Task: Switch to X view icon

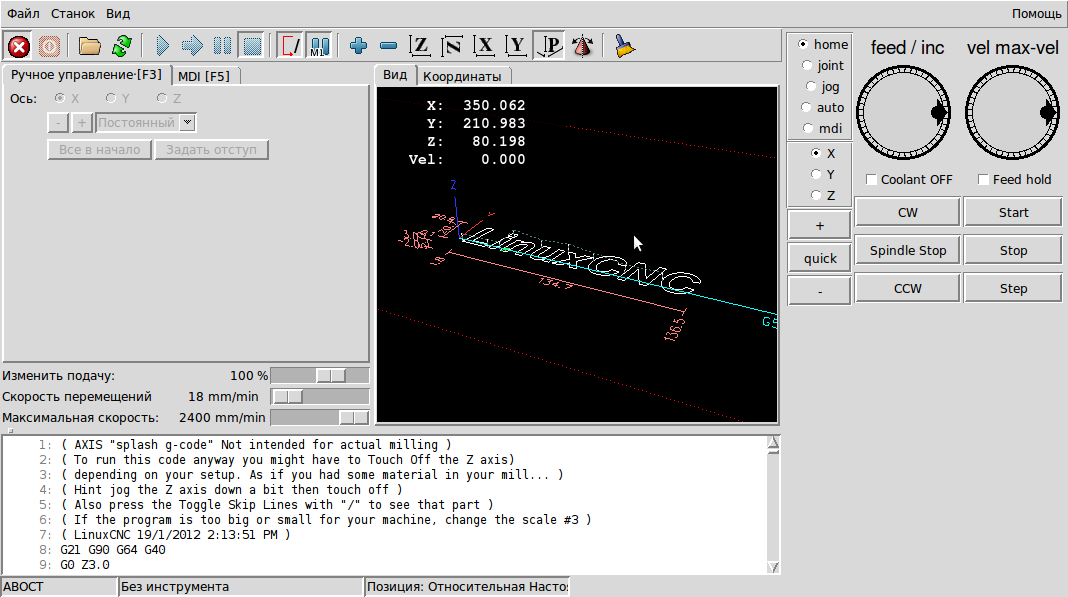Action: [x=484, y=46]
